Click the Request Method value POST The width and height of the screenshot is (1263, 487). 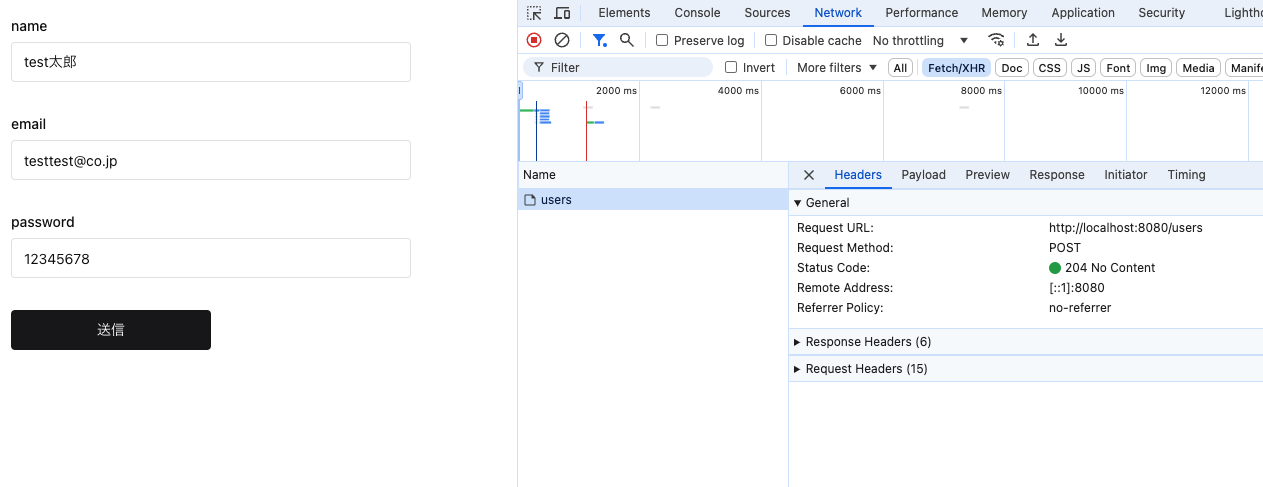[x=1065, y=248]
